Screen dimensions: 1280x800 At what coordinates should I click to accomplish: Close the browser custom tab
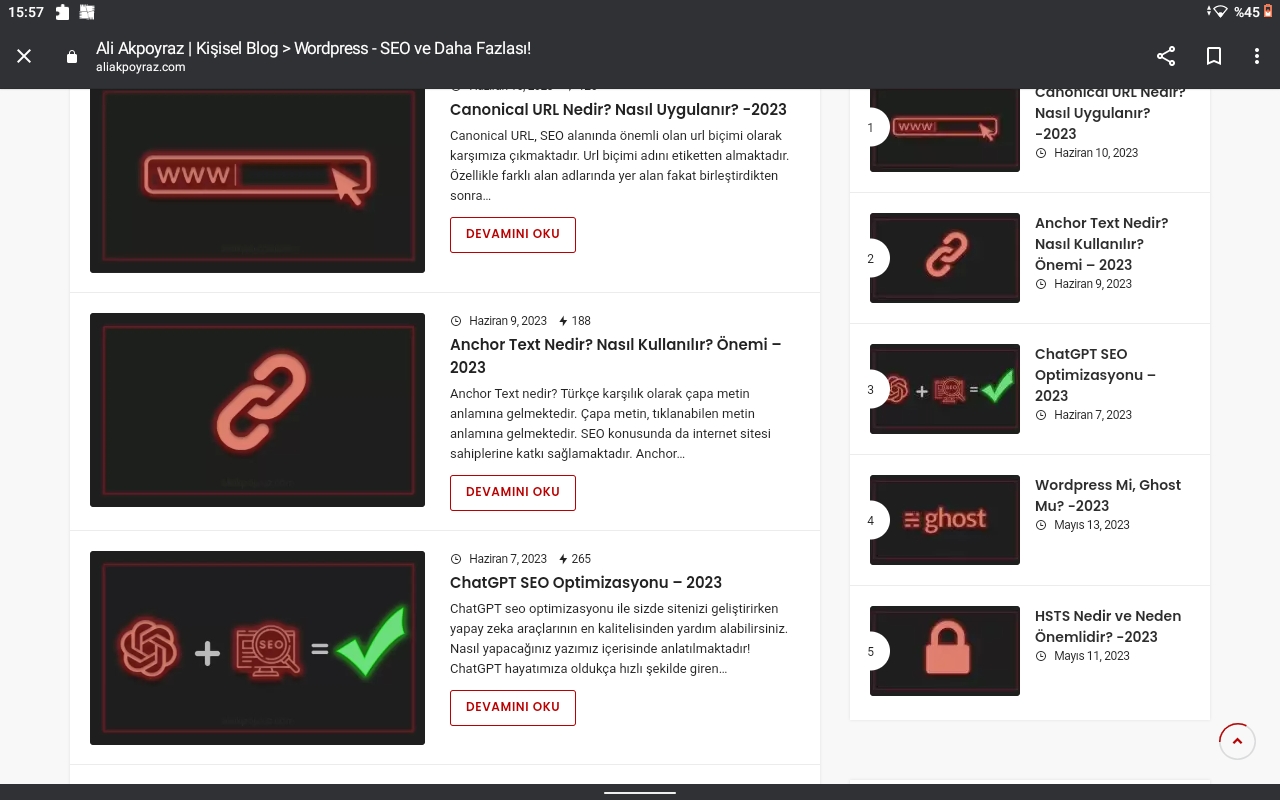click(x=24, y=57)
